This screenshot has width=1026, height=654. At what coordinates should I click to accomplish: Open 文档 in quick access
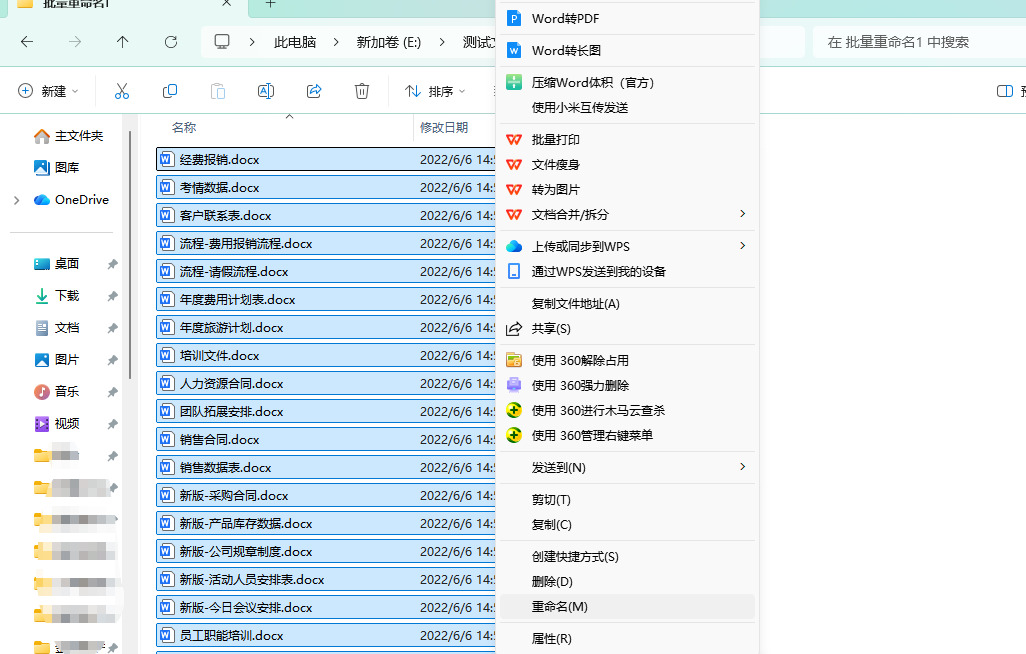coord(57,328)
